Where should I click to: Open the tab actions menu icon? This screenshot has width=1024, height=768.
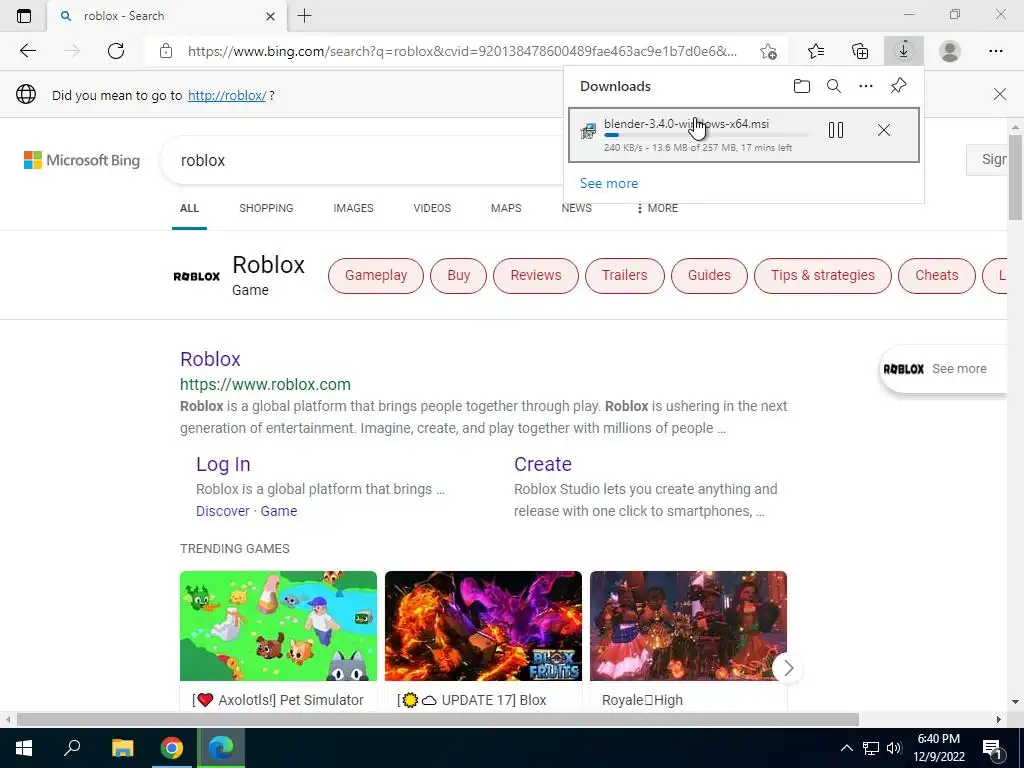point(24,16)
